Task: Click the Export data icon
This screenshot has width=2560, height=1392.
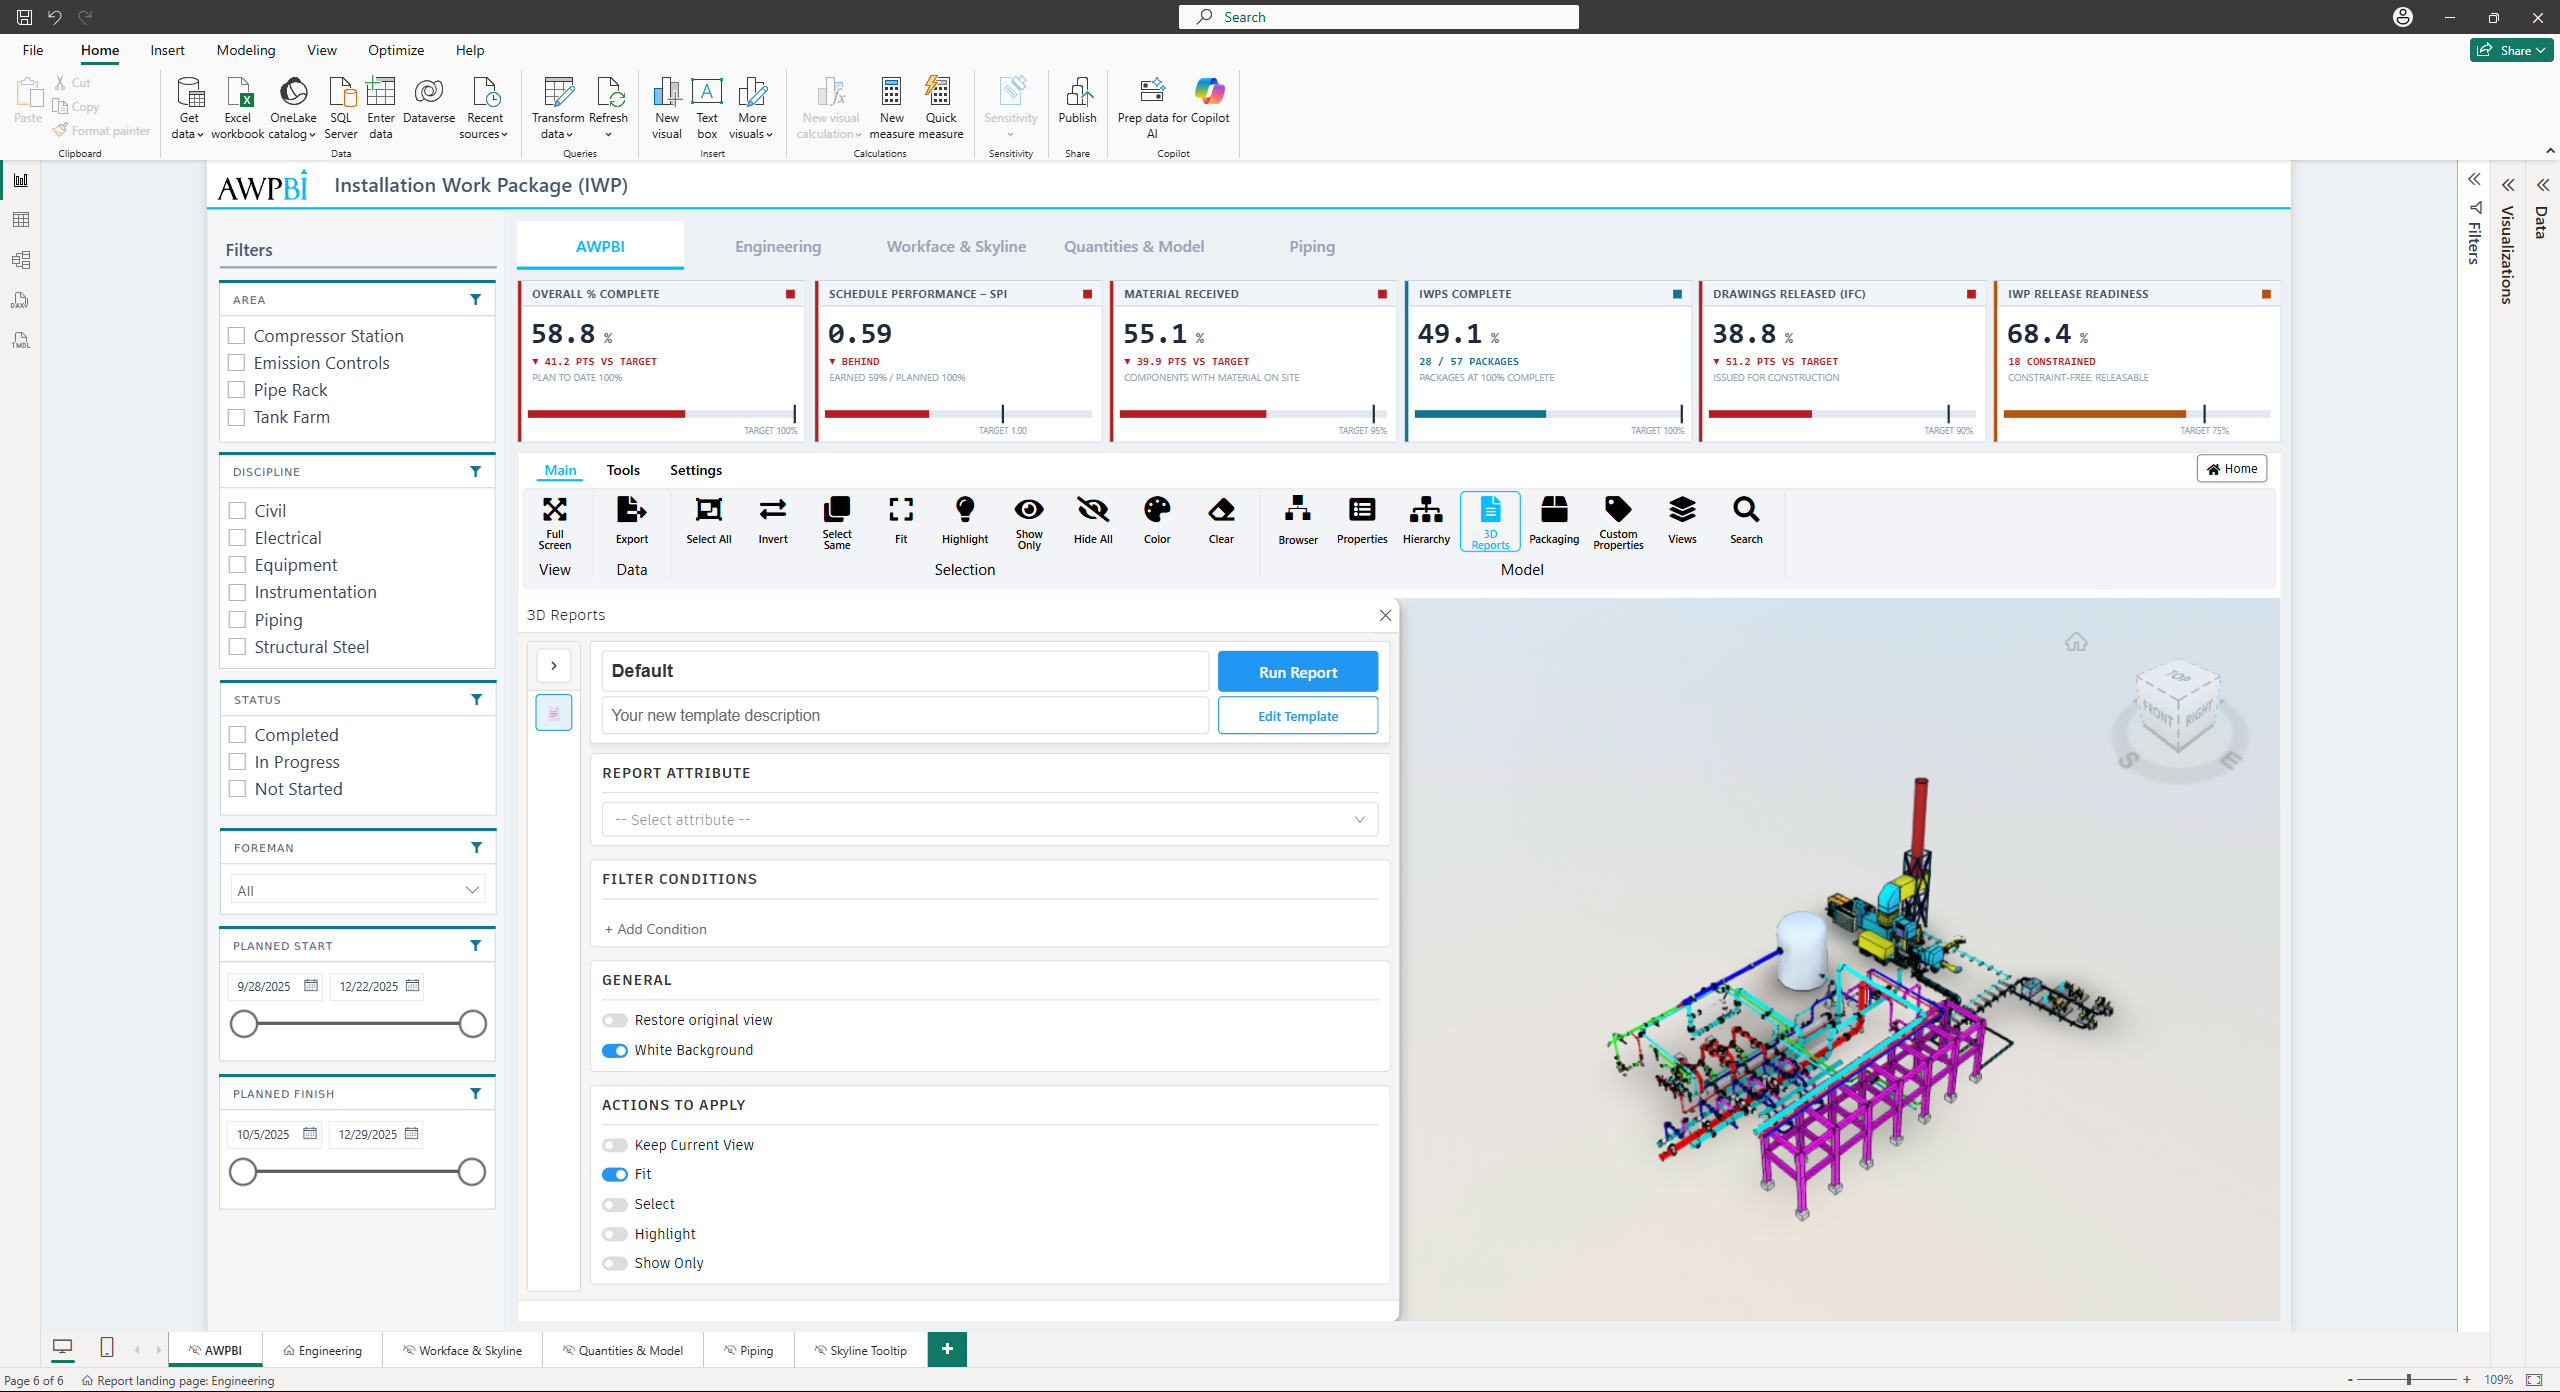Action: coord(631,522)
